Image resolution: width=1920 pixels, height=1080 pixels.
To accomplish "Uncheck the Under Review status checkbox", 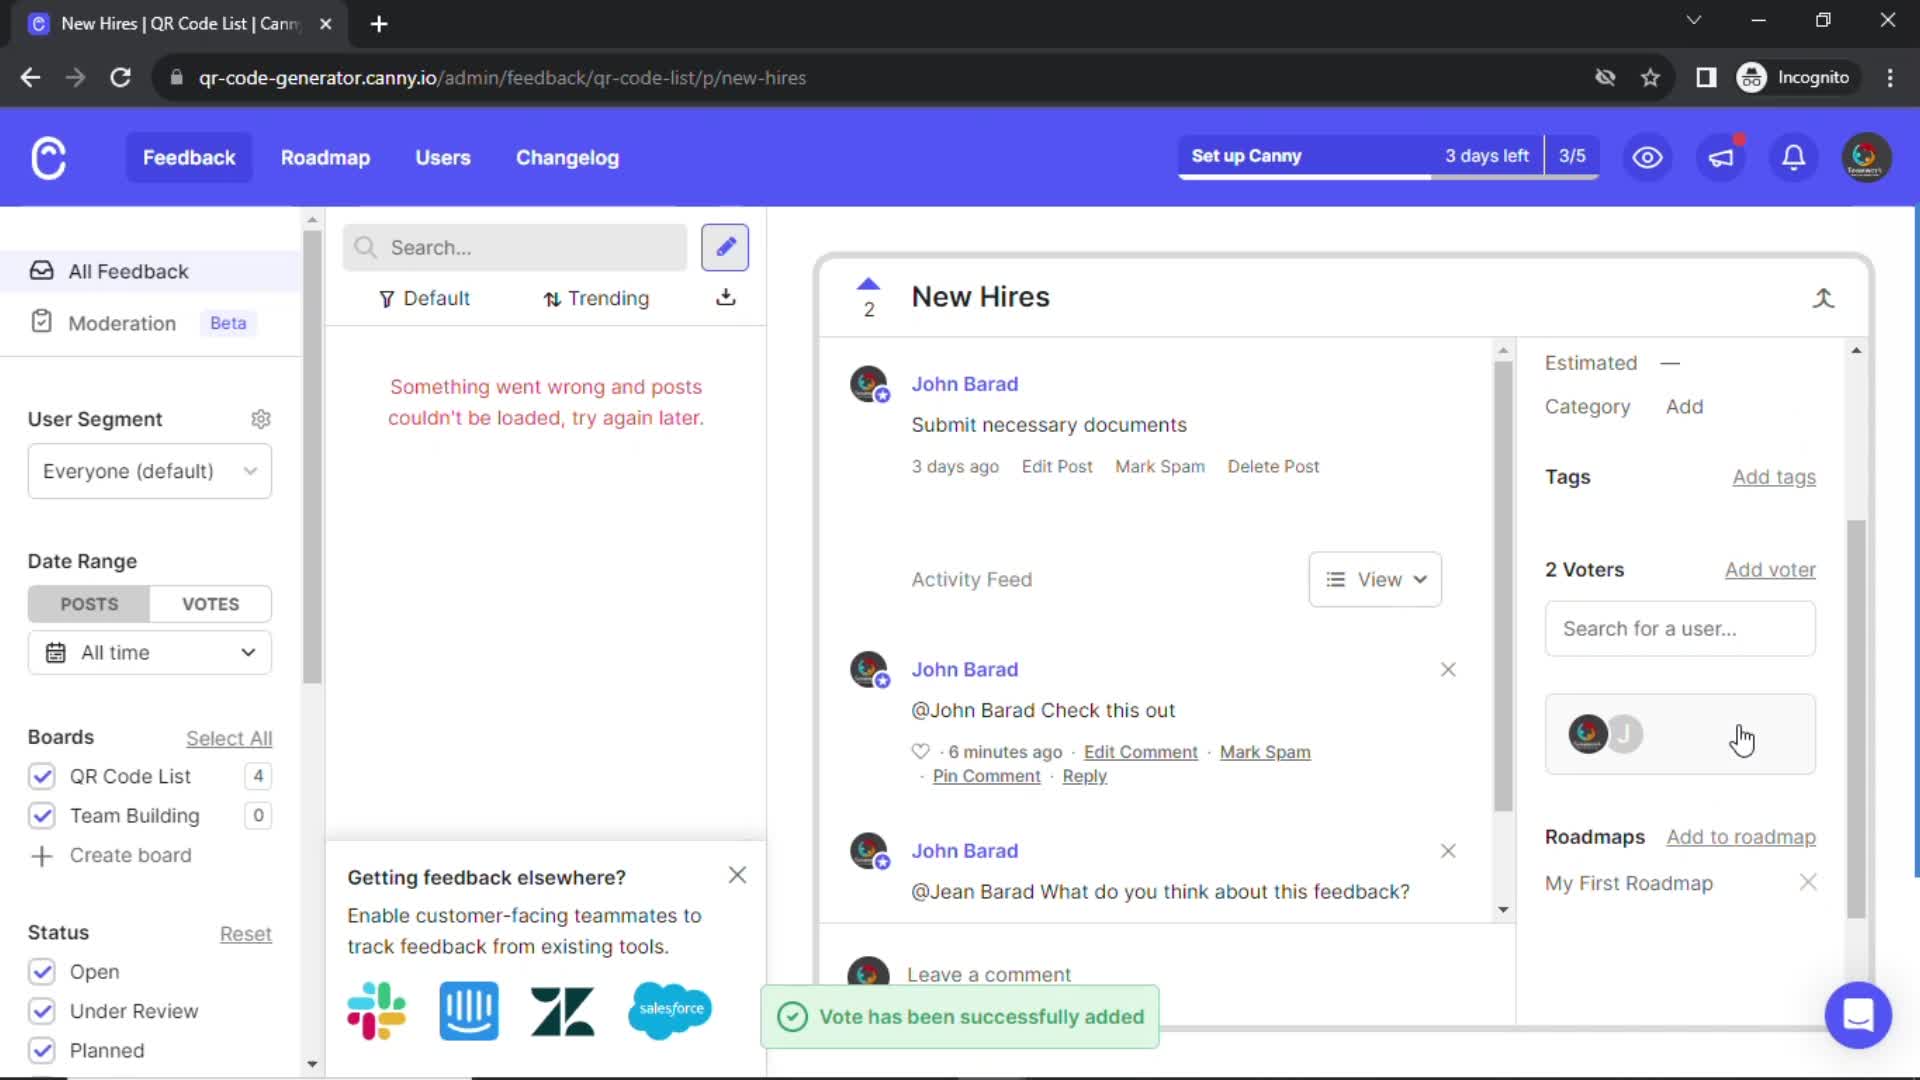I will 42,1011.
